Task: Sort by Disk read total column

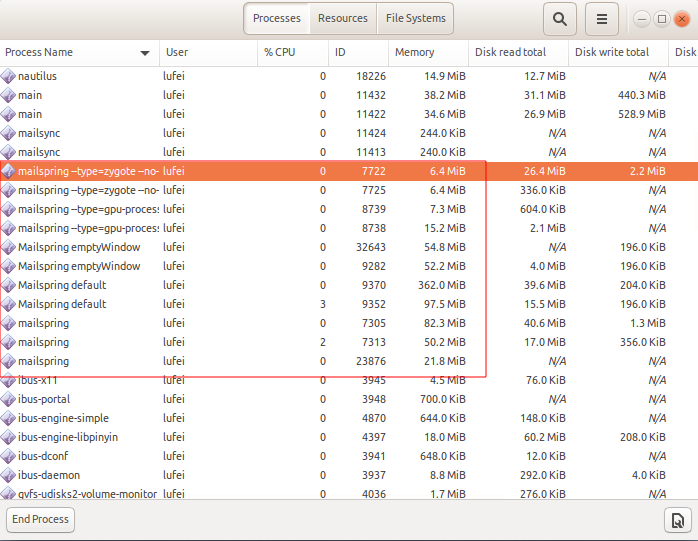Action: coord(519,53)
